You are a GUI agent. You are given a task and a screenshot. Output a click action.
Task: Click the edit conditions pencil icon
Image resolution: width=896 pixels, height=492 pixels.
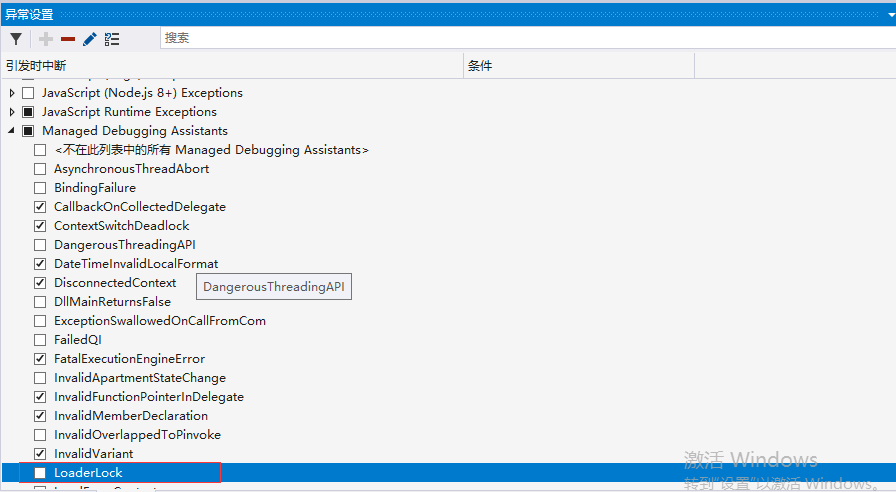(90, 39)
